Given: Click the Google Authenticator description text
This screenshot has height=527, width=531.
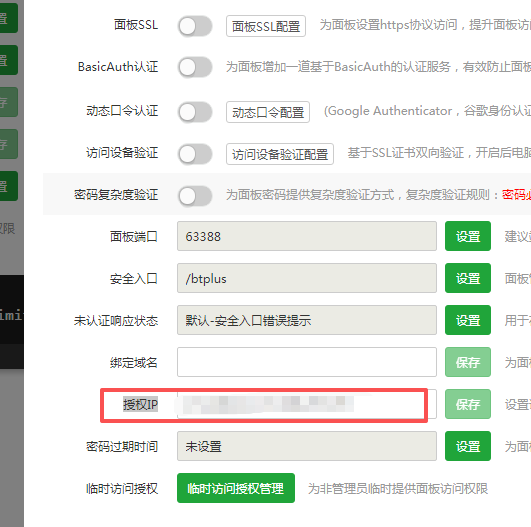Looking at the screenshot, I should tap(427, 111).
